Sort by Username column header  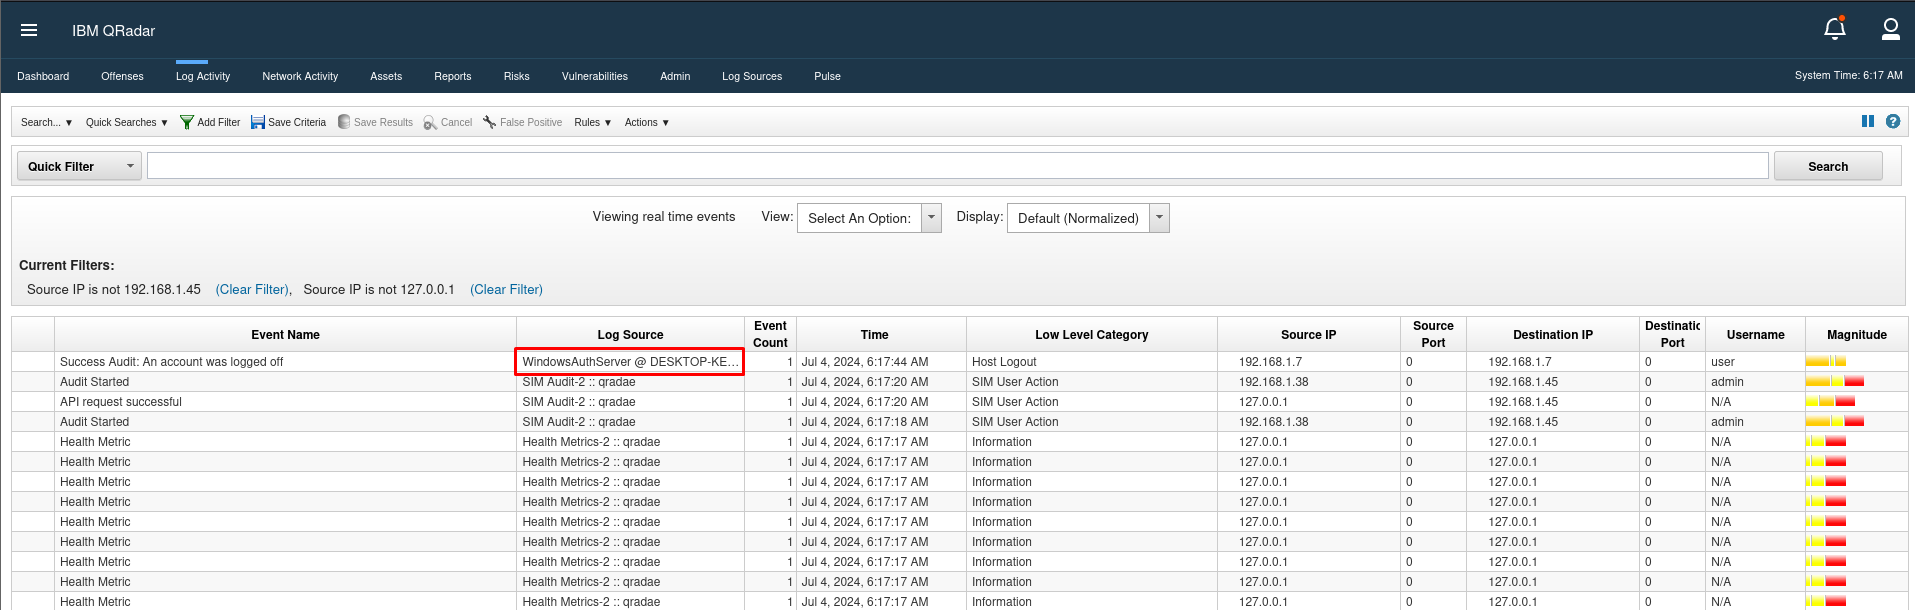point(1755,334)
